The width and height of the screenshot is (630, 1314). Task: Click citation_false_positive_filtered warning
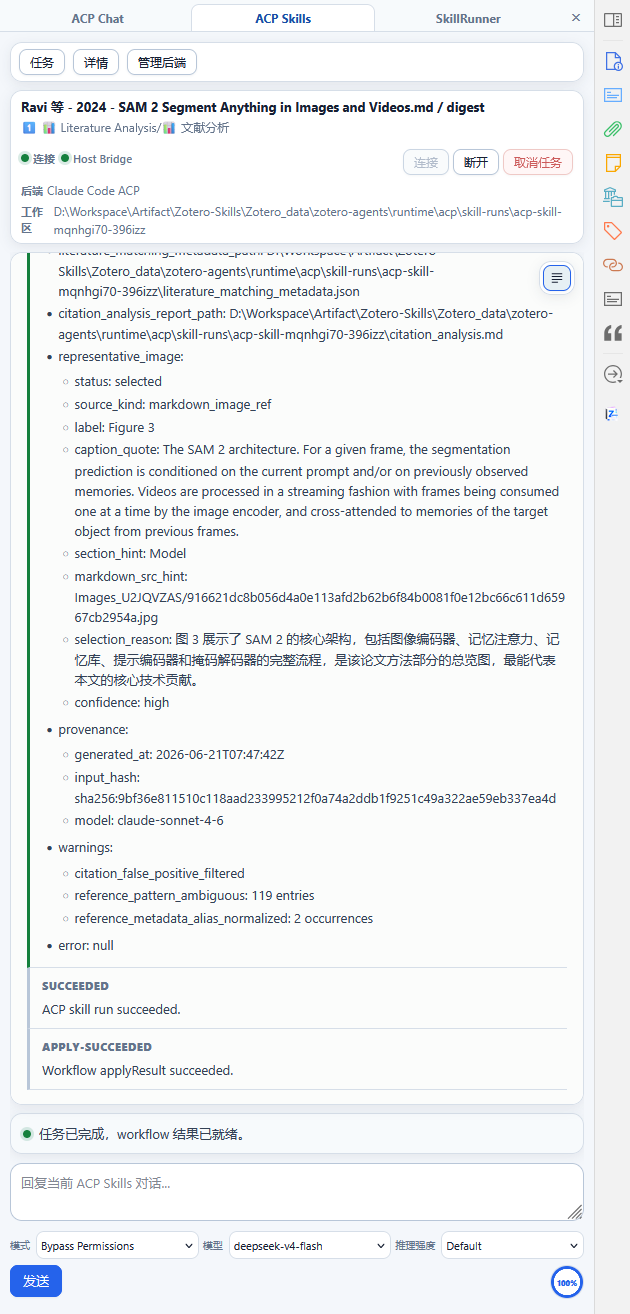point(160,874)
